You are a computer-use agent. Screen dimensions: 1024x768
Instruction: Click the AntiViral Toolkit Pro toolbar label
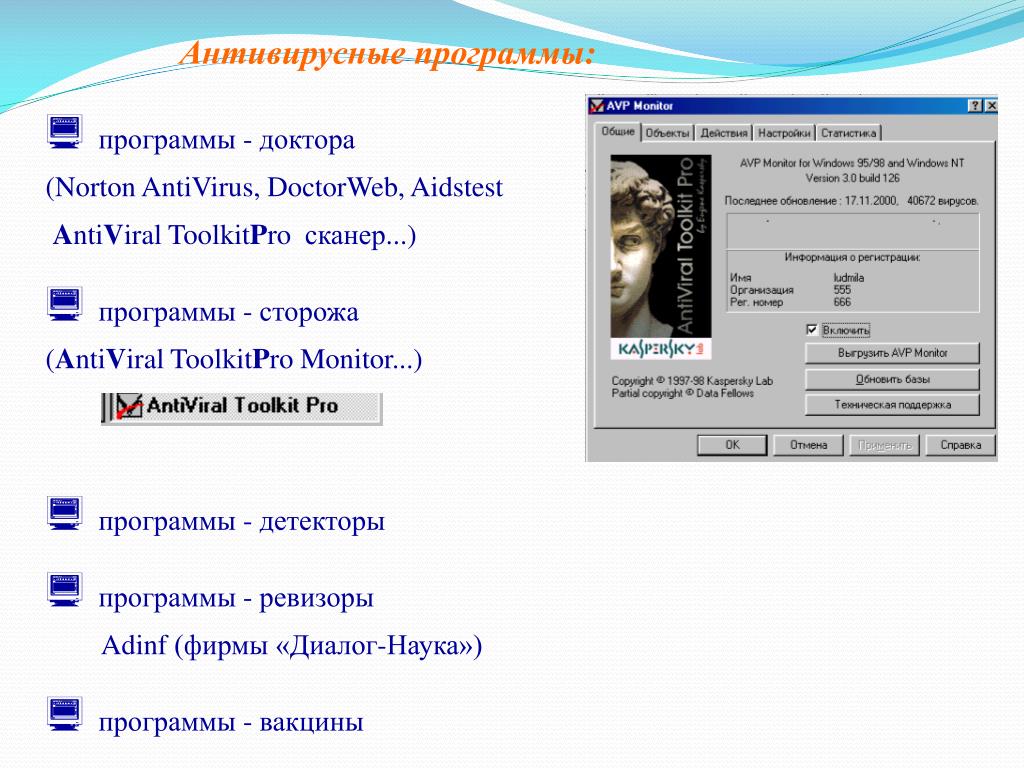pos(242,406)
